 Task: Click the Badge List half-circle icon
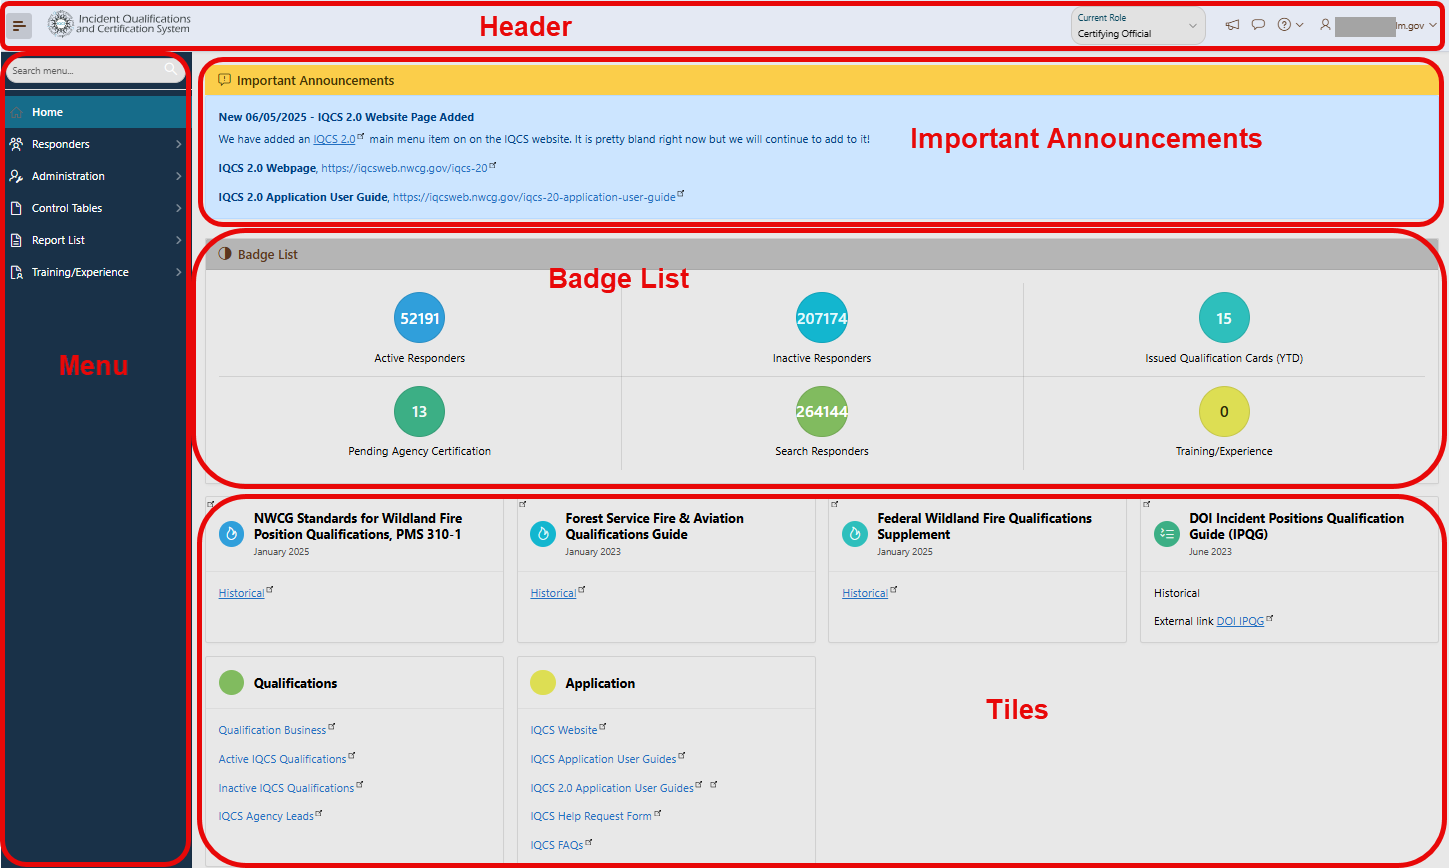[225, 254]
